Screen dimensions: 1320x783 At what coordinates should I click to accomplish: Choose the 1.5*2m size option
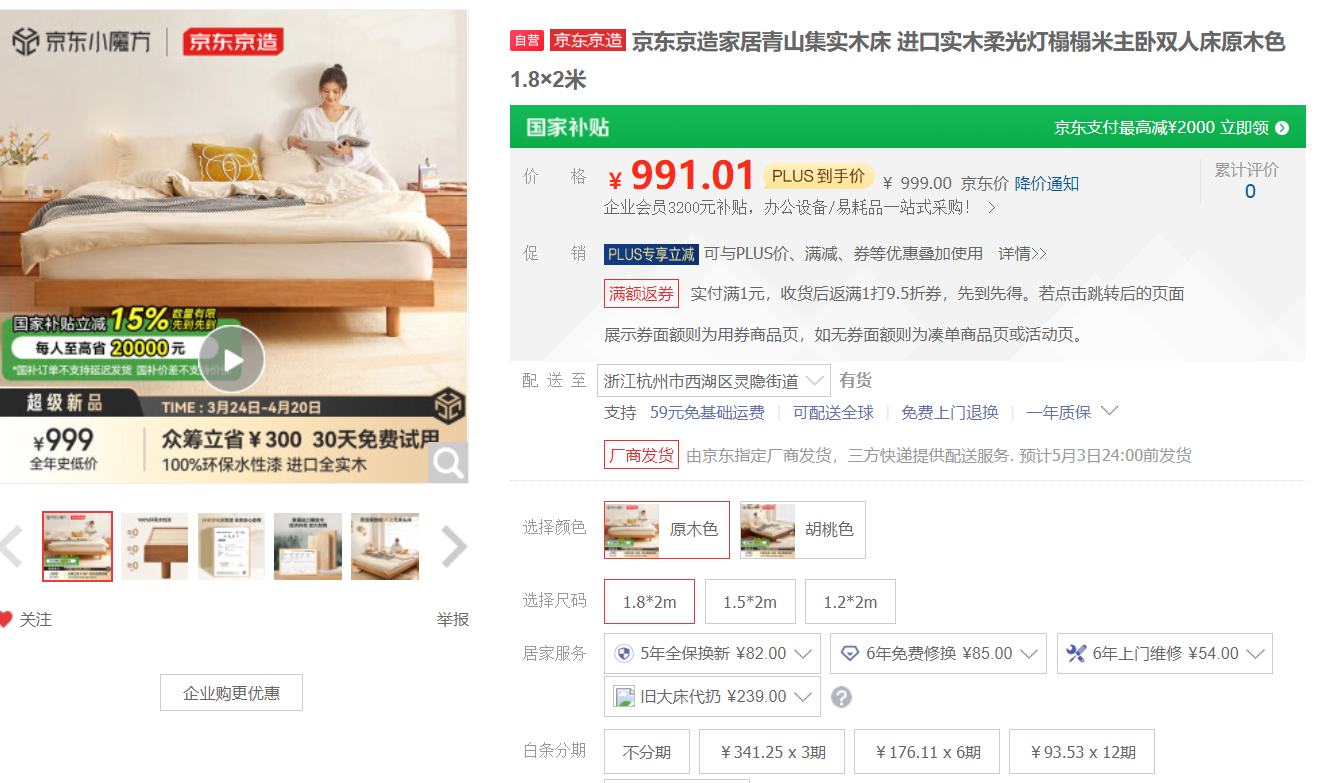[x=750, y=602]
